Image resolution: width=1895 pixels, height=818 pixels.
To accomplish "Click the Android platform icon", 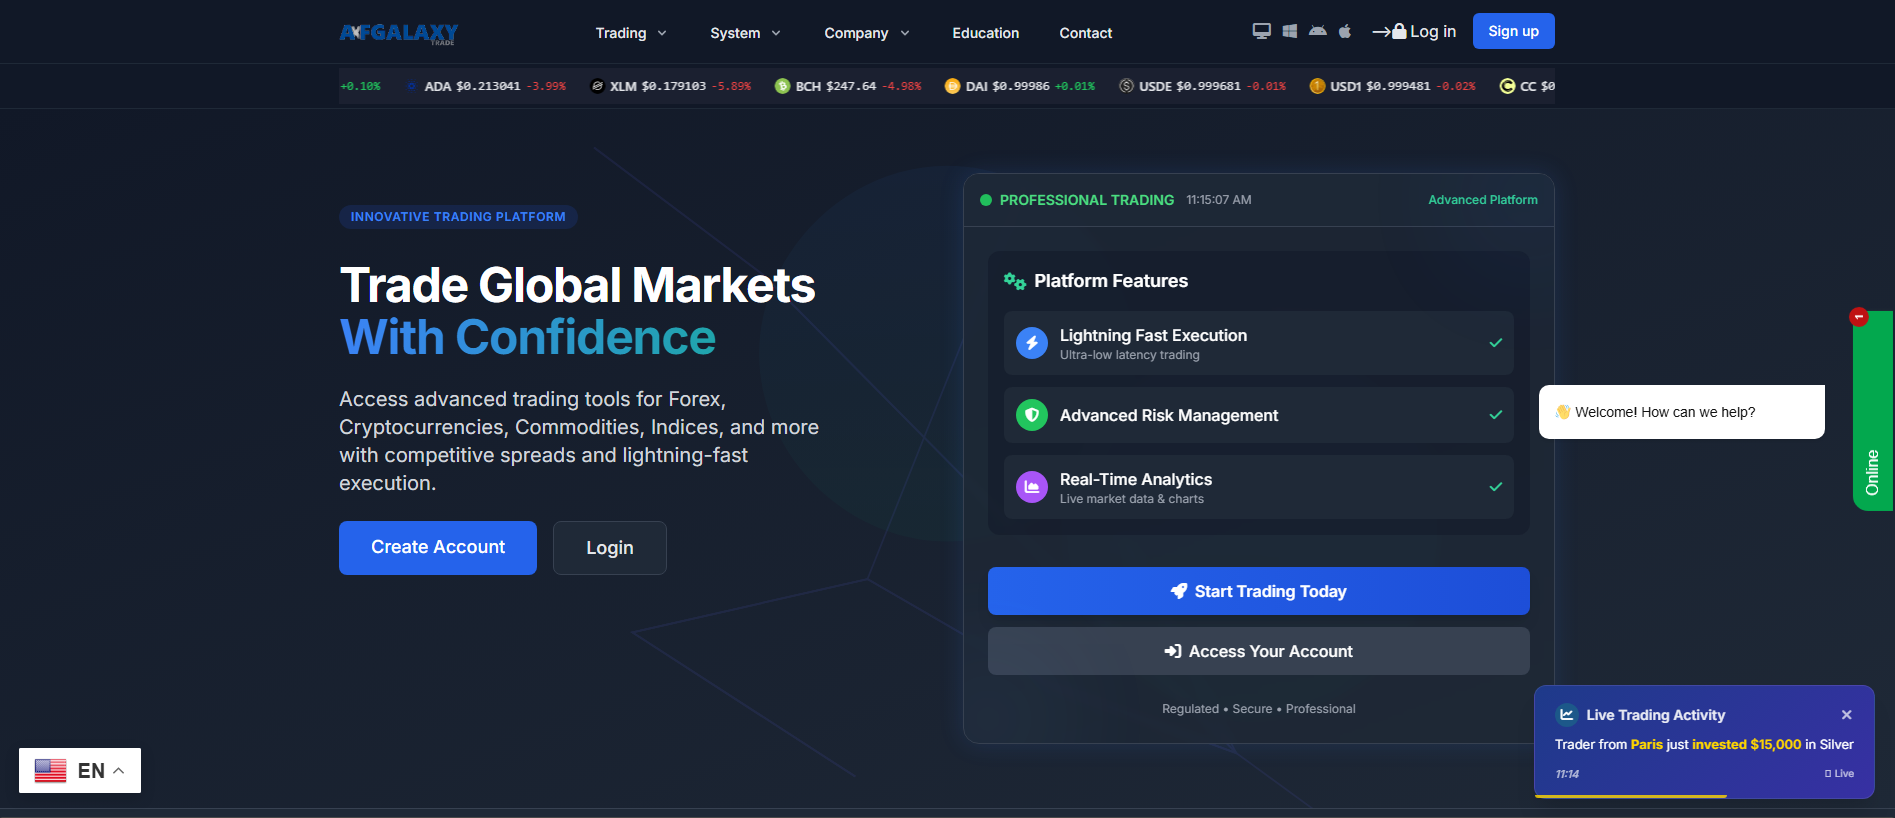I will point(1318,31).
